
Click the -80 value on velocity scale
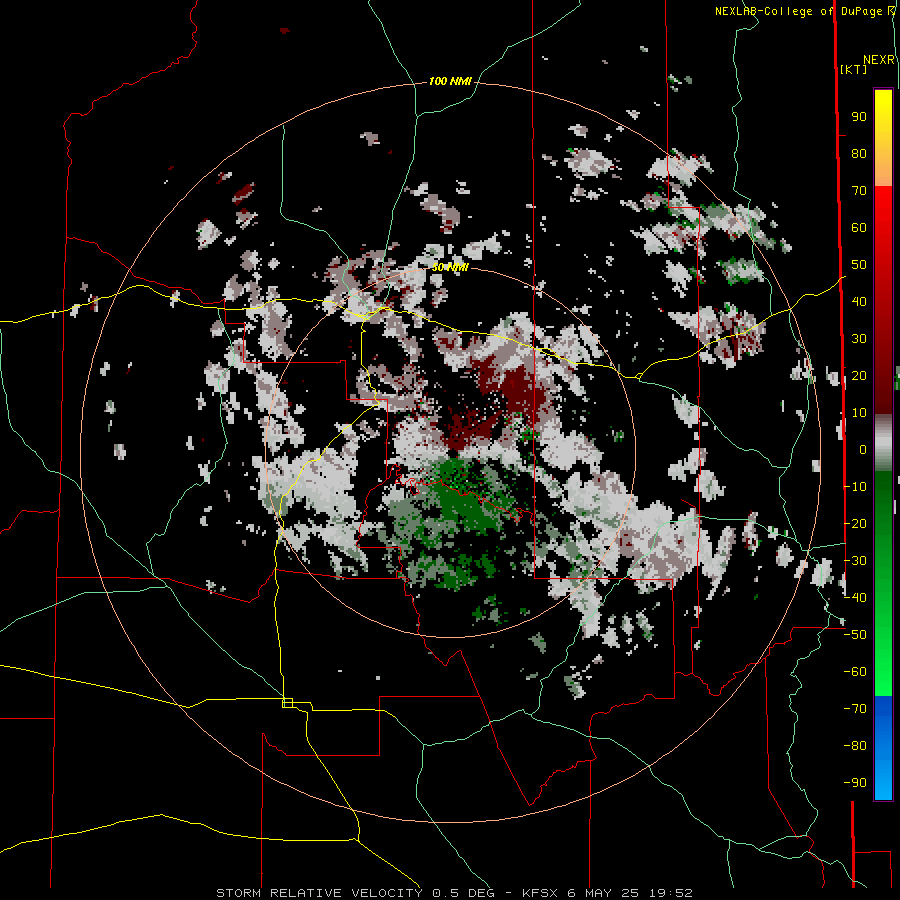[855, 746]
